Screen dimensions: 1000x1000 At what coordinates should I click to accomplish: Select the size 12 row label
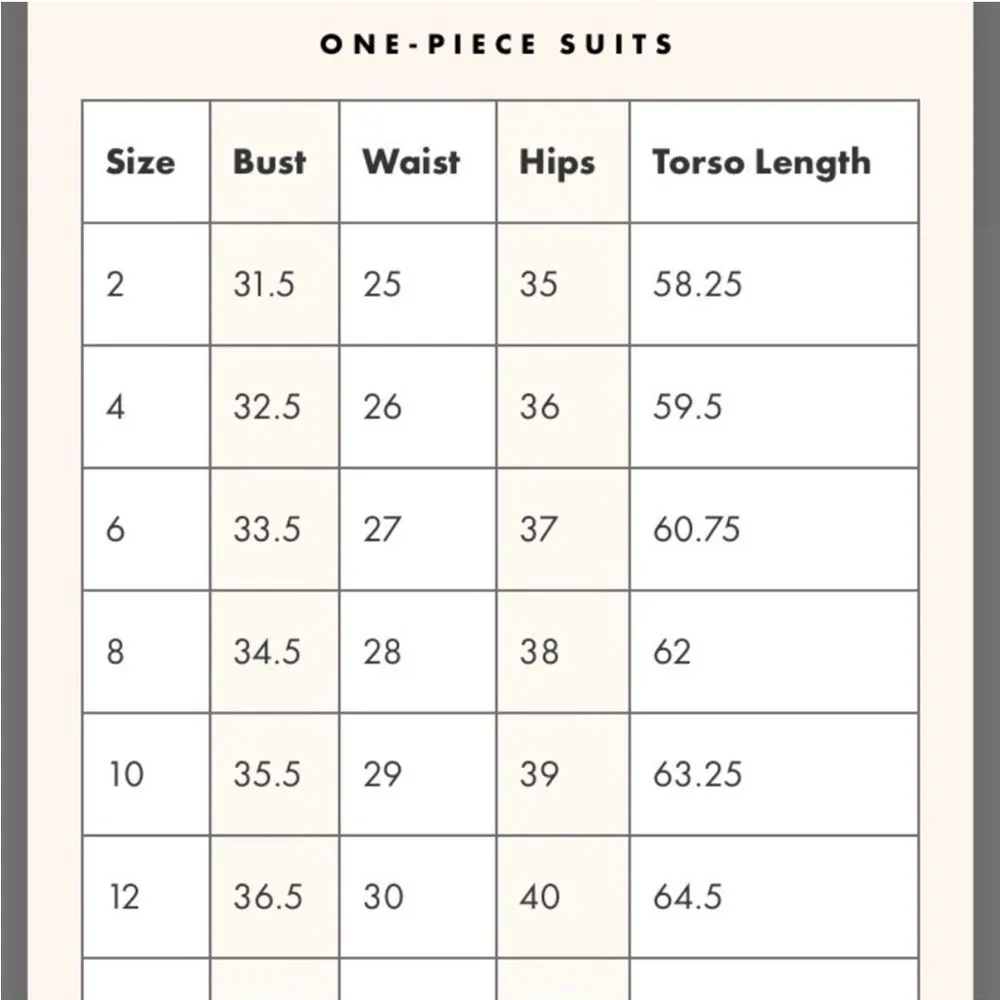click(x=125, y=897)
